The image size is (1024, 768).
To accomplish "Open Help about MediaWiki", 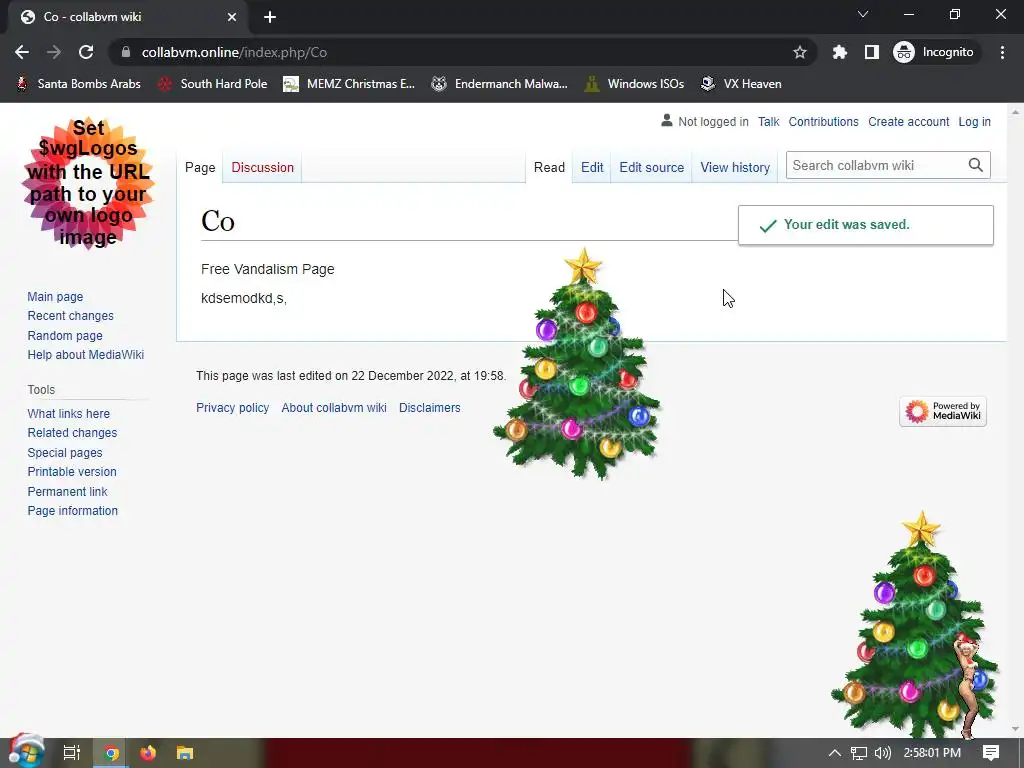I will 86,355.
